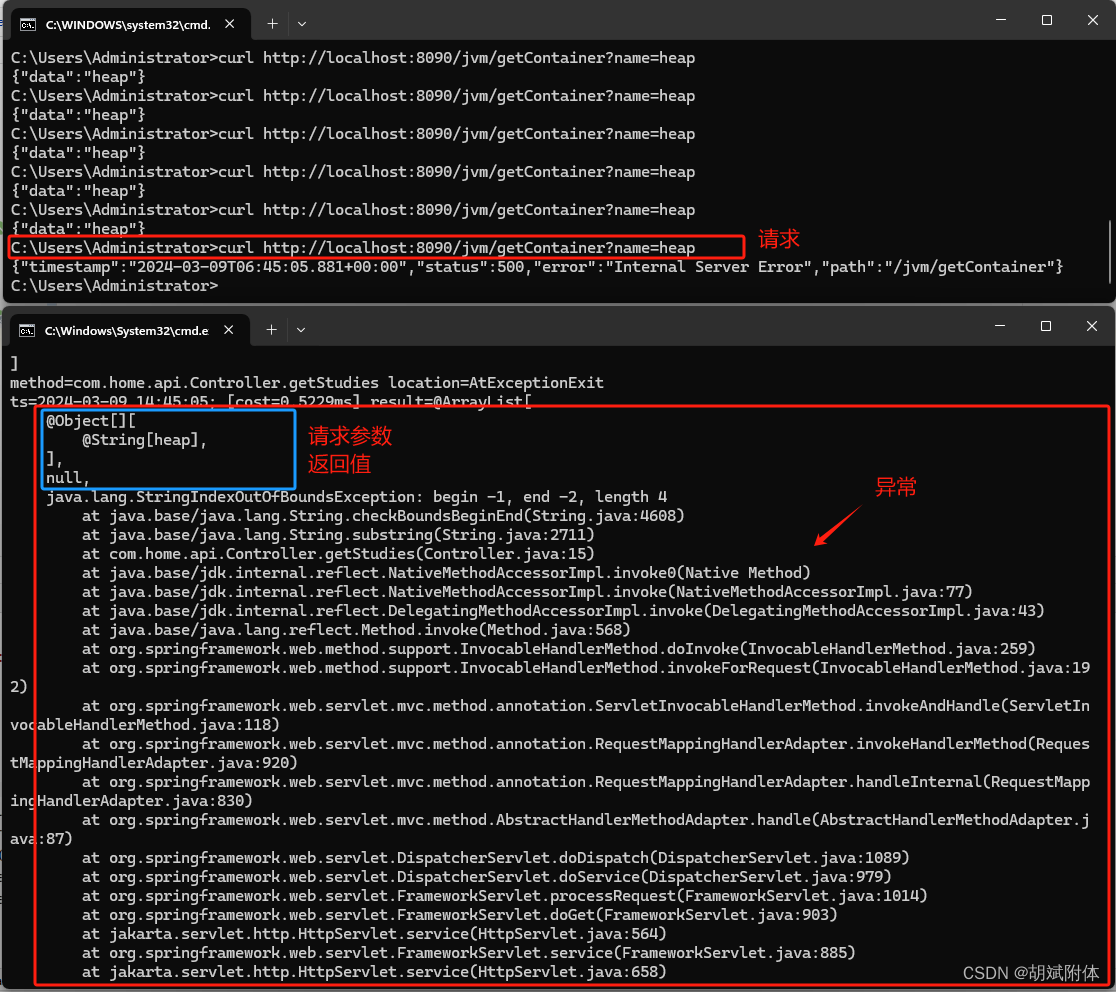Click the DispatcherServlet.doDispatch stack line
The height and width of the screenshot is (992, 1116).
coord(495,858)
